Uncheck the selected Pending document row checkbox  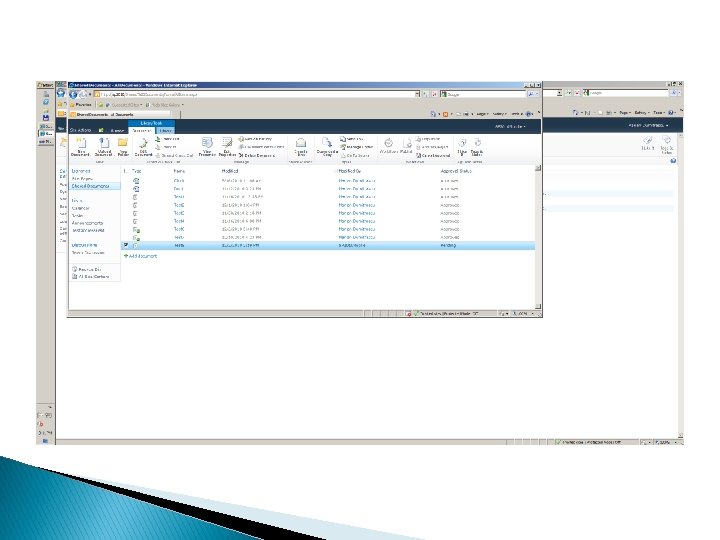(126, 246)
